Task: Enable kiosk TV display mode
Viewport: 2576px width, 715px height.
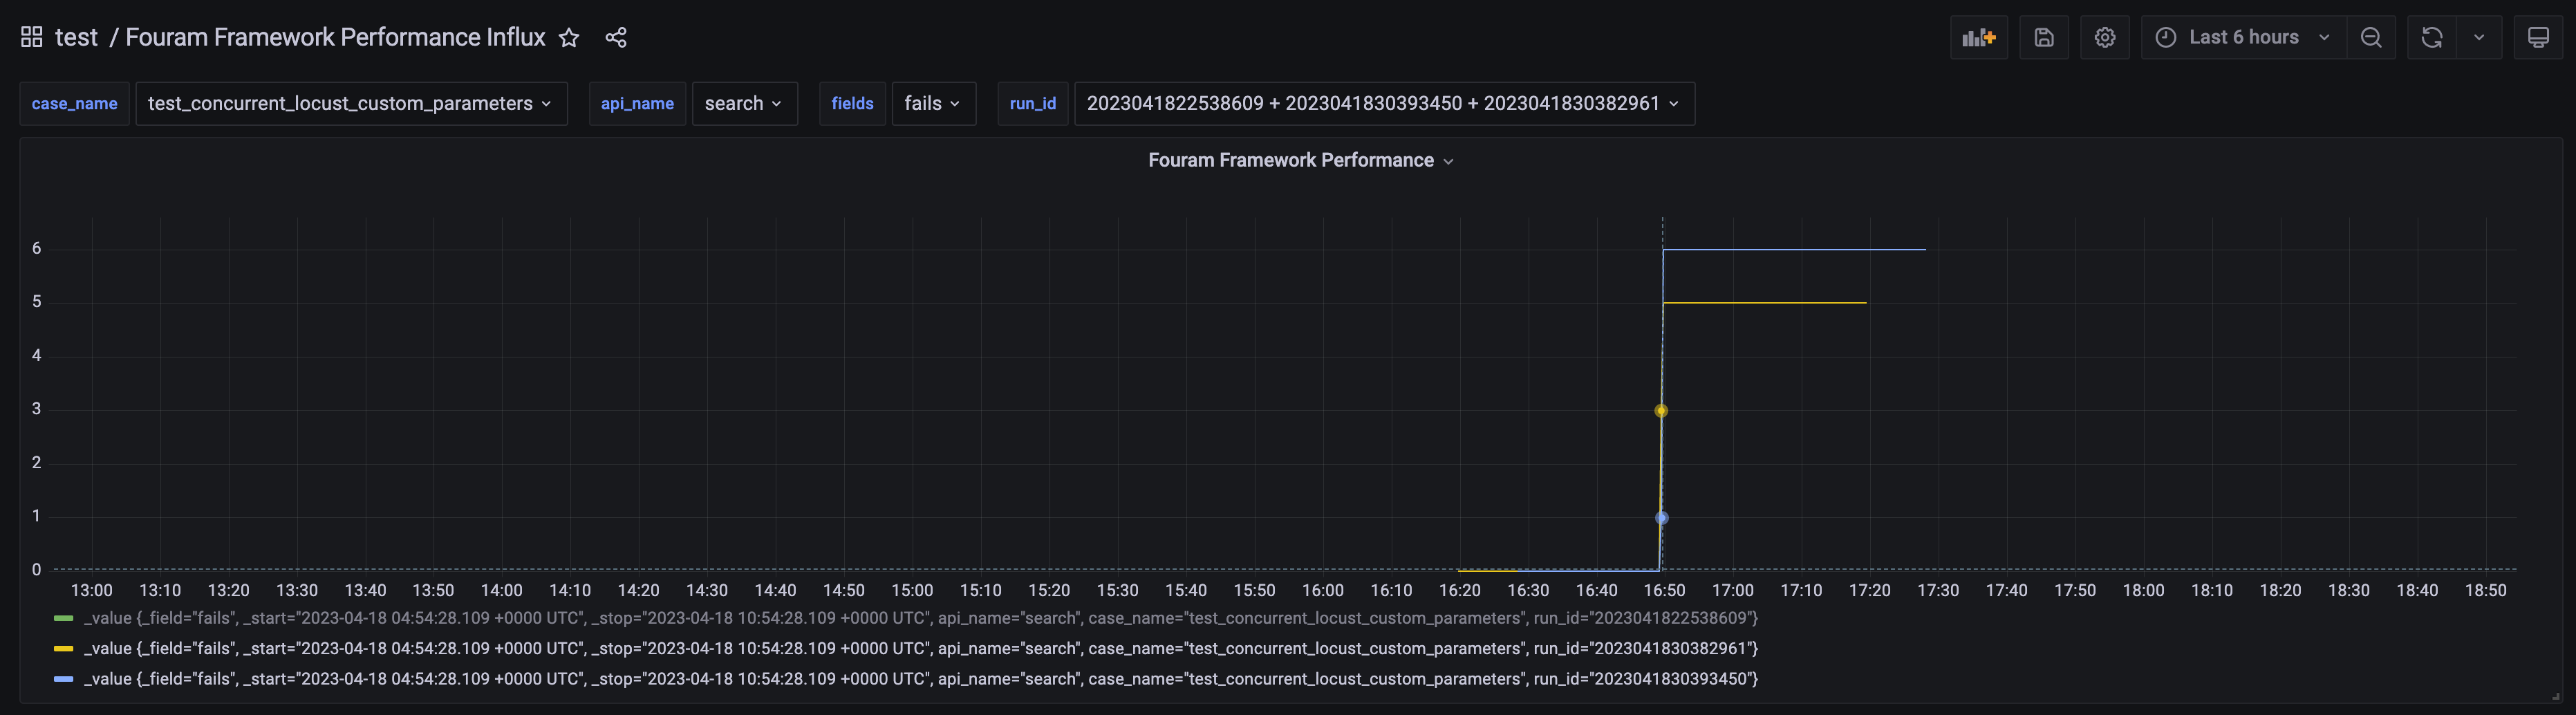Action: pos(2539,37)
